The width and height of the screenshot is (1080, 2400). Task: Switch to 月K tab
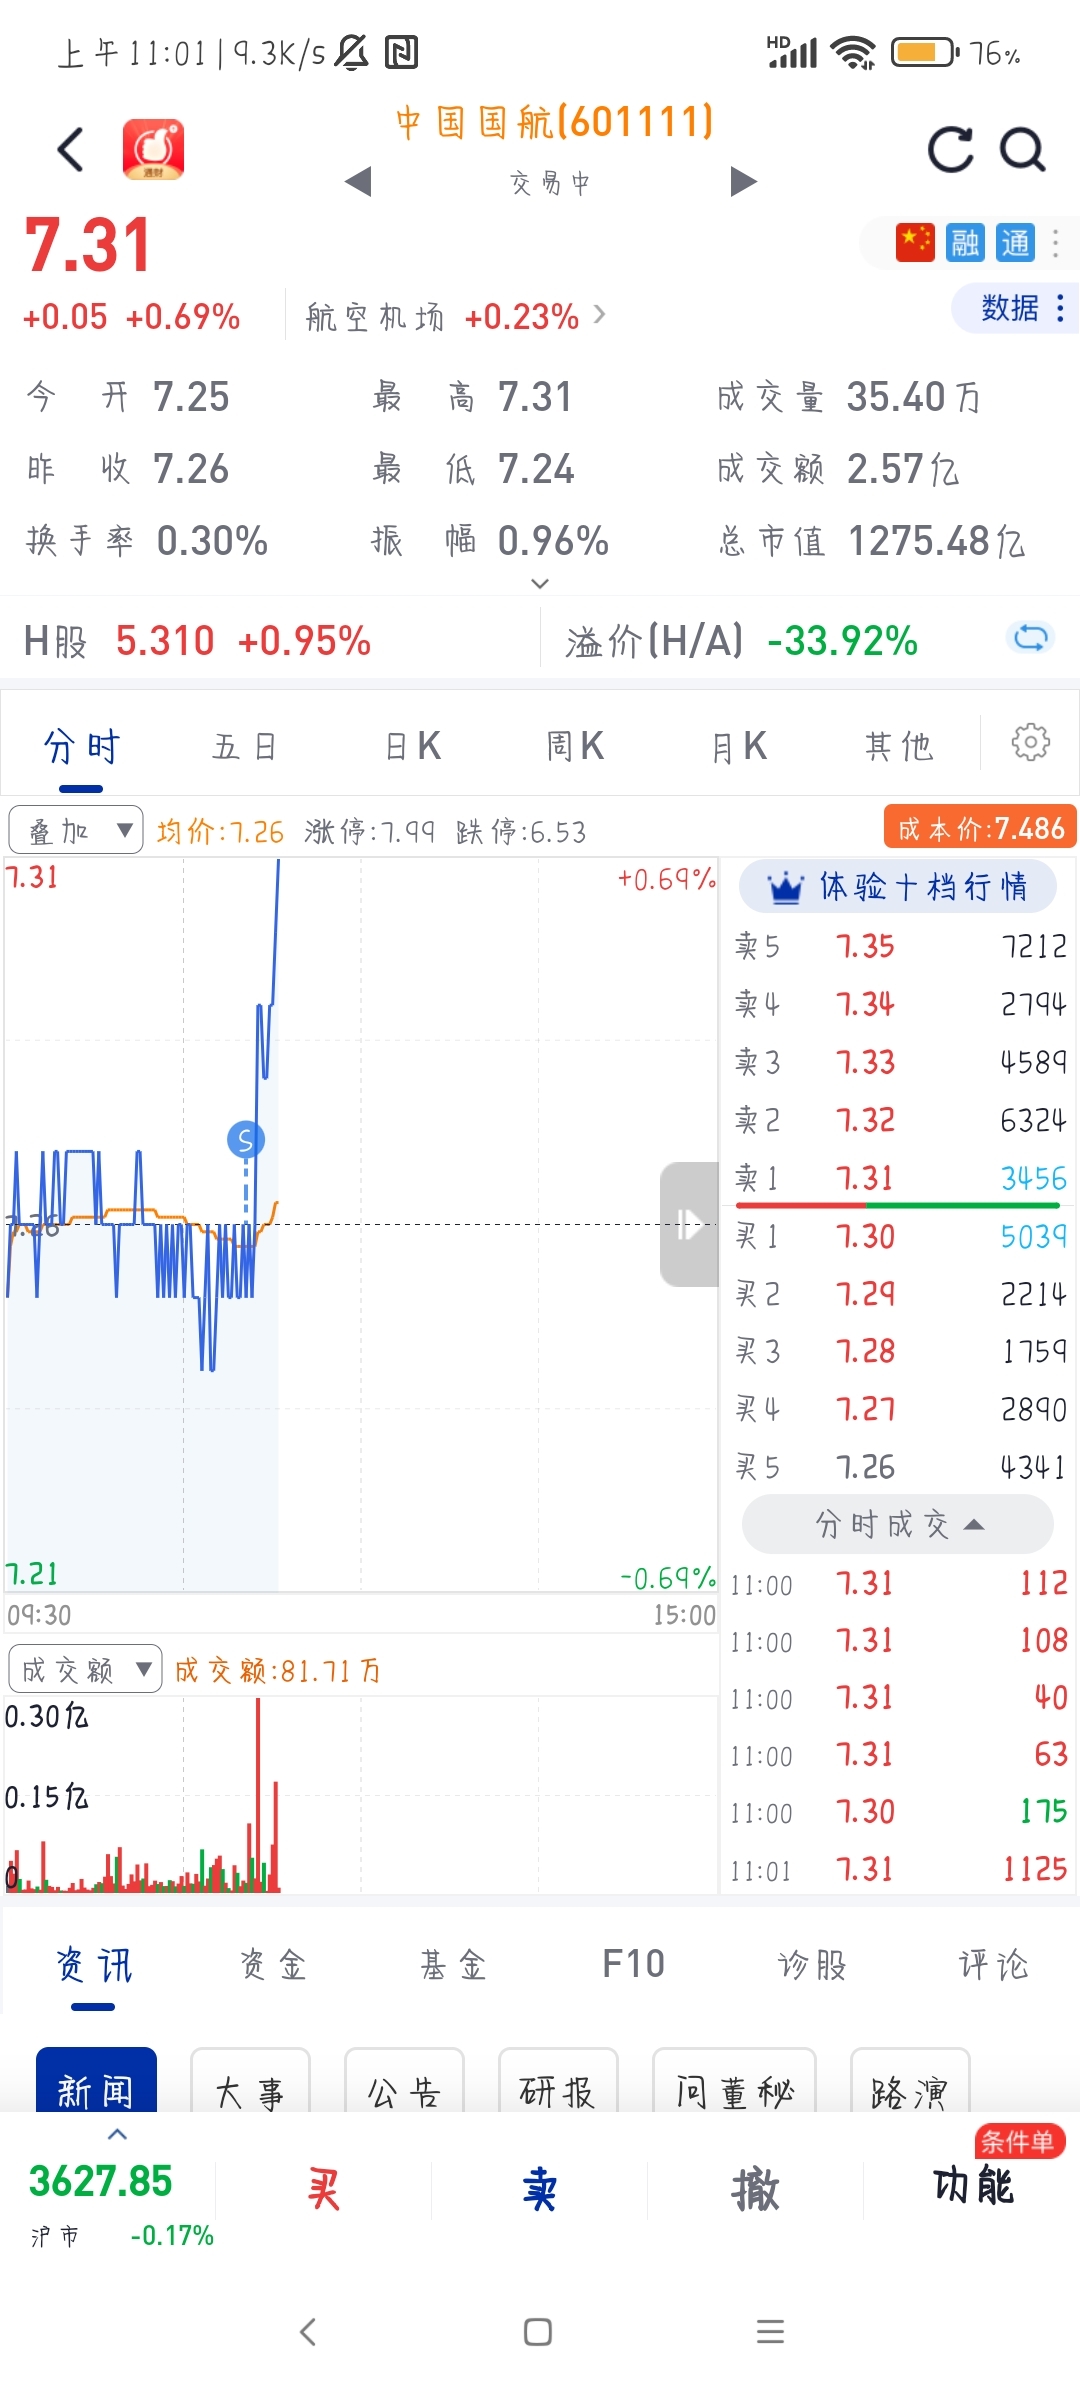coord(739,747)
